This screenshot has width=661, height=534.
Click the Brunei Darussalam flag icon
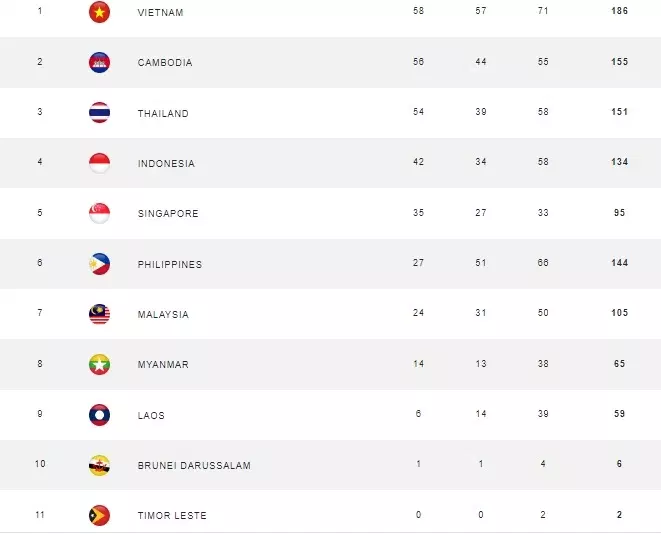pos(99,465)
